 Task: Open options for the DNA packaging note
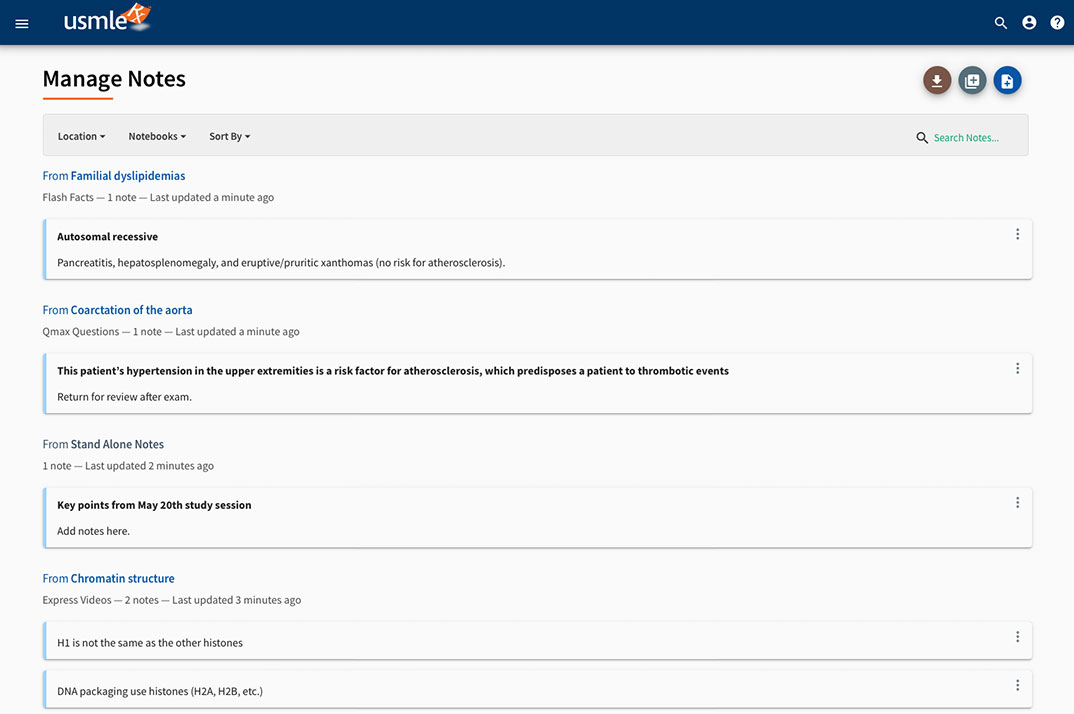[1017, 685]
